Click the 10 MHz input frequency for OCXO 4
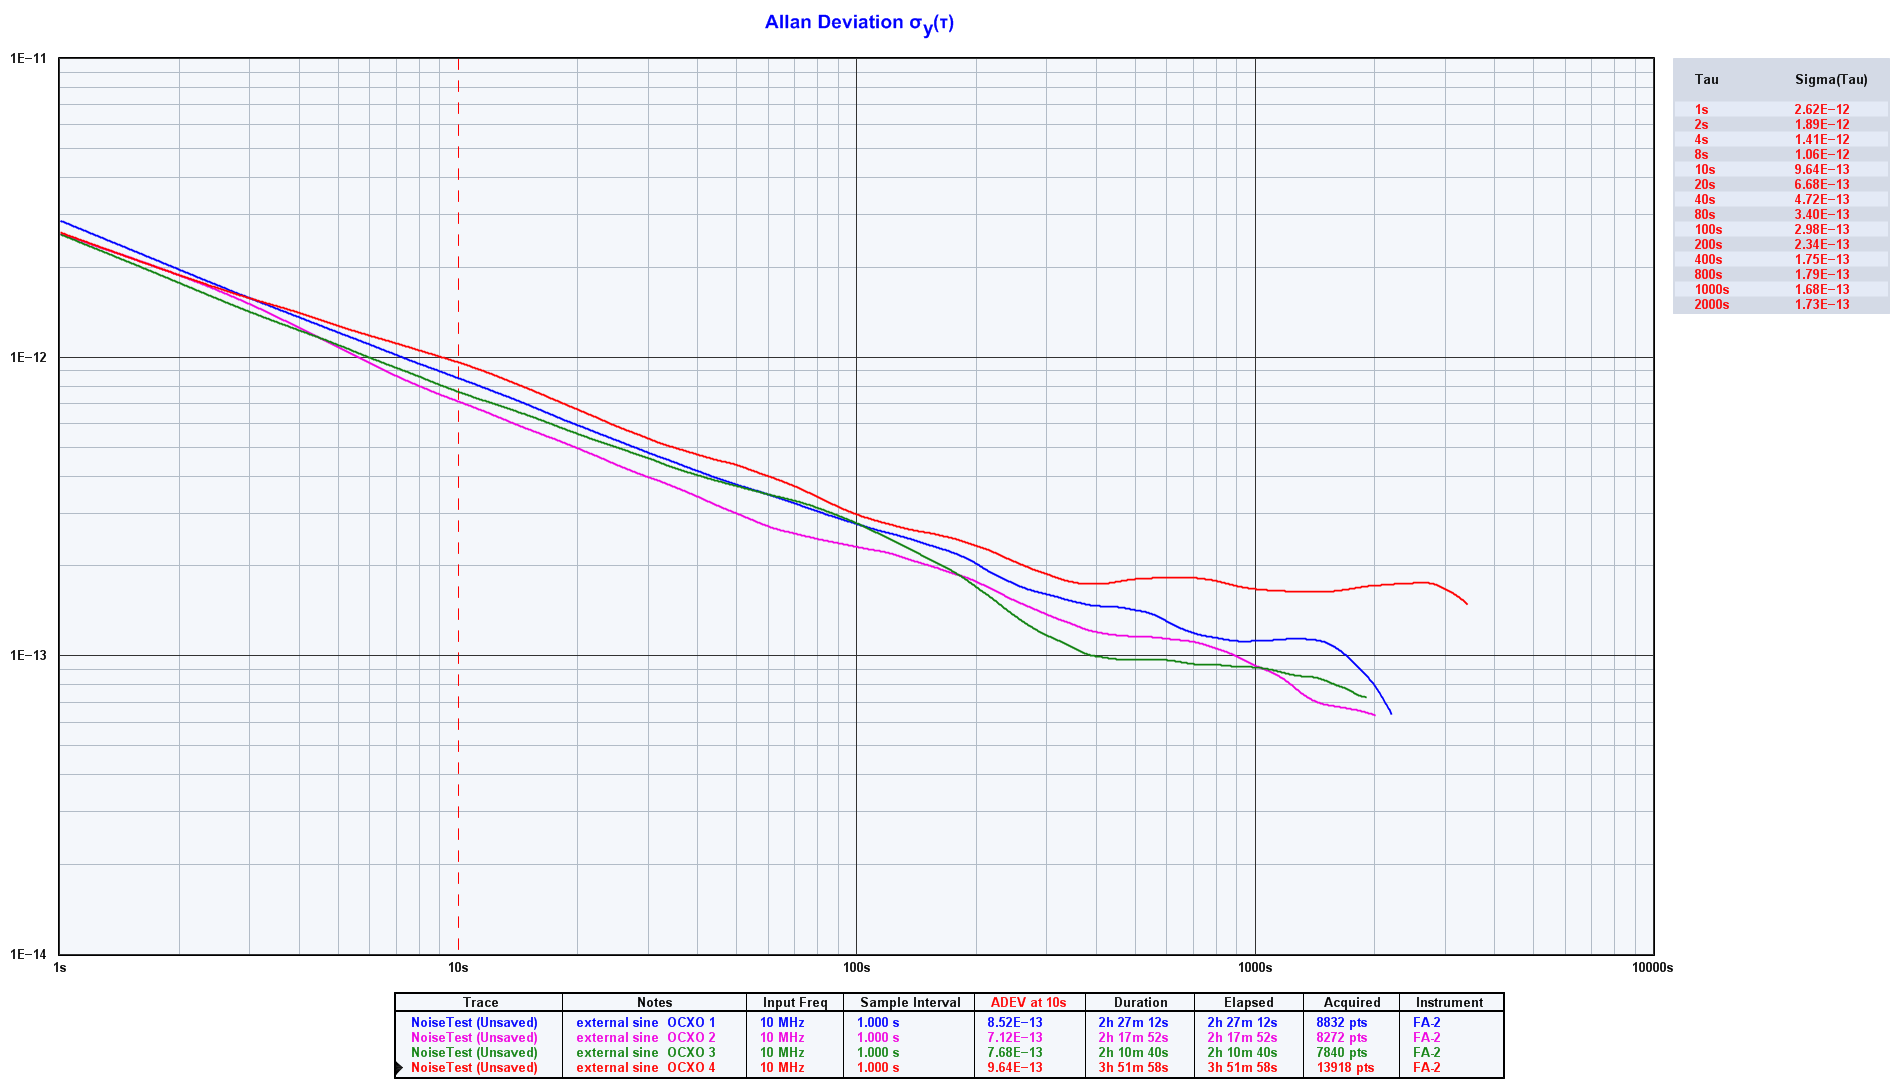The width and height of the screenshot is (1902, 1089). (x=782, y=1068)
